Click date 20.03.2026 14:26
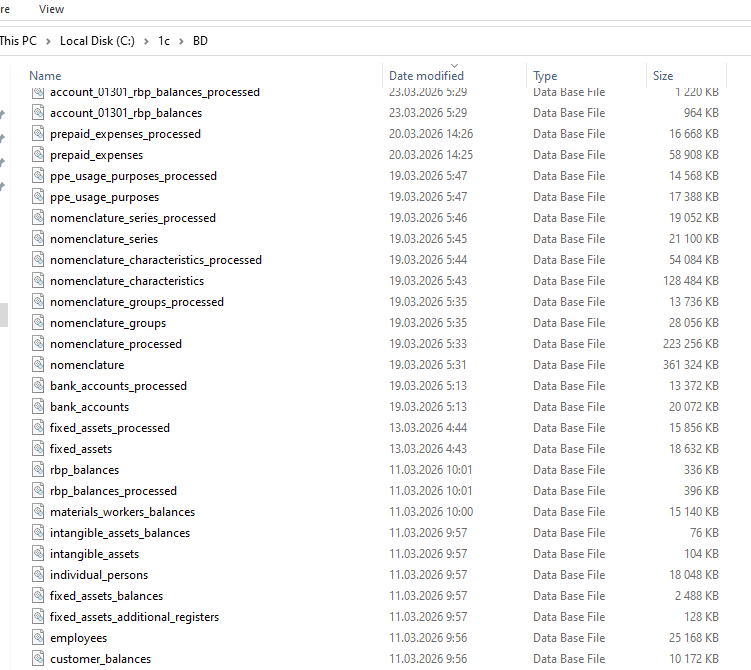Image resolution: width=751 pixels, height=670 pixels. (x=431, y=134)
